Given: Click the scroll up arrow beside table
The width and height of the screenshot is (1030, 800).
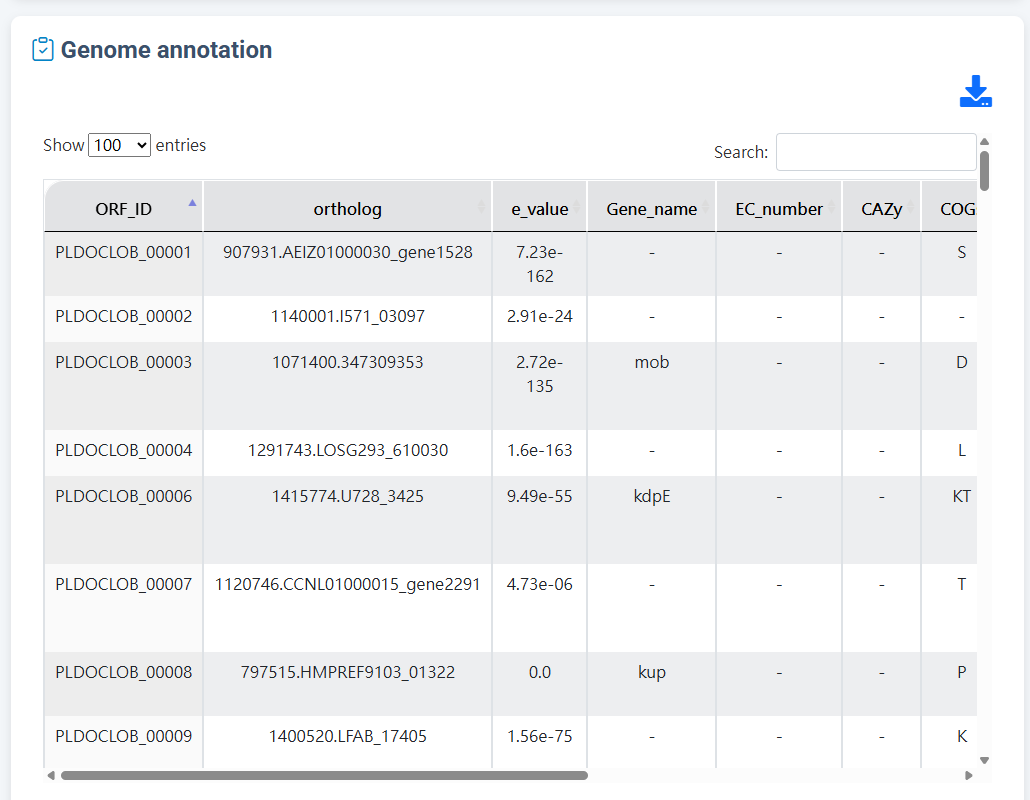Looking at the screenshot, I should point(984,141).
